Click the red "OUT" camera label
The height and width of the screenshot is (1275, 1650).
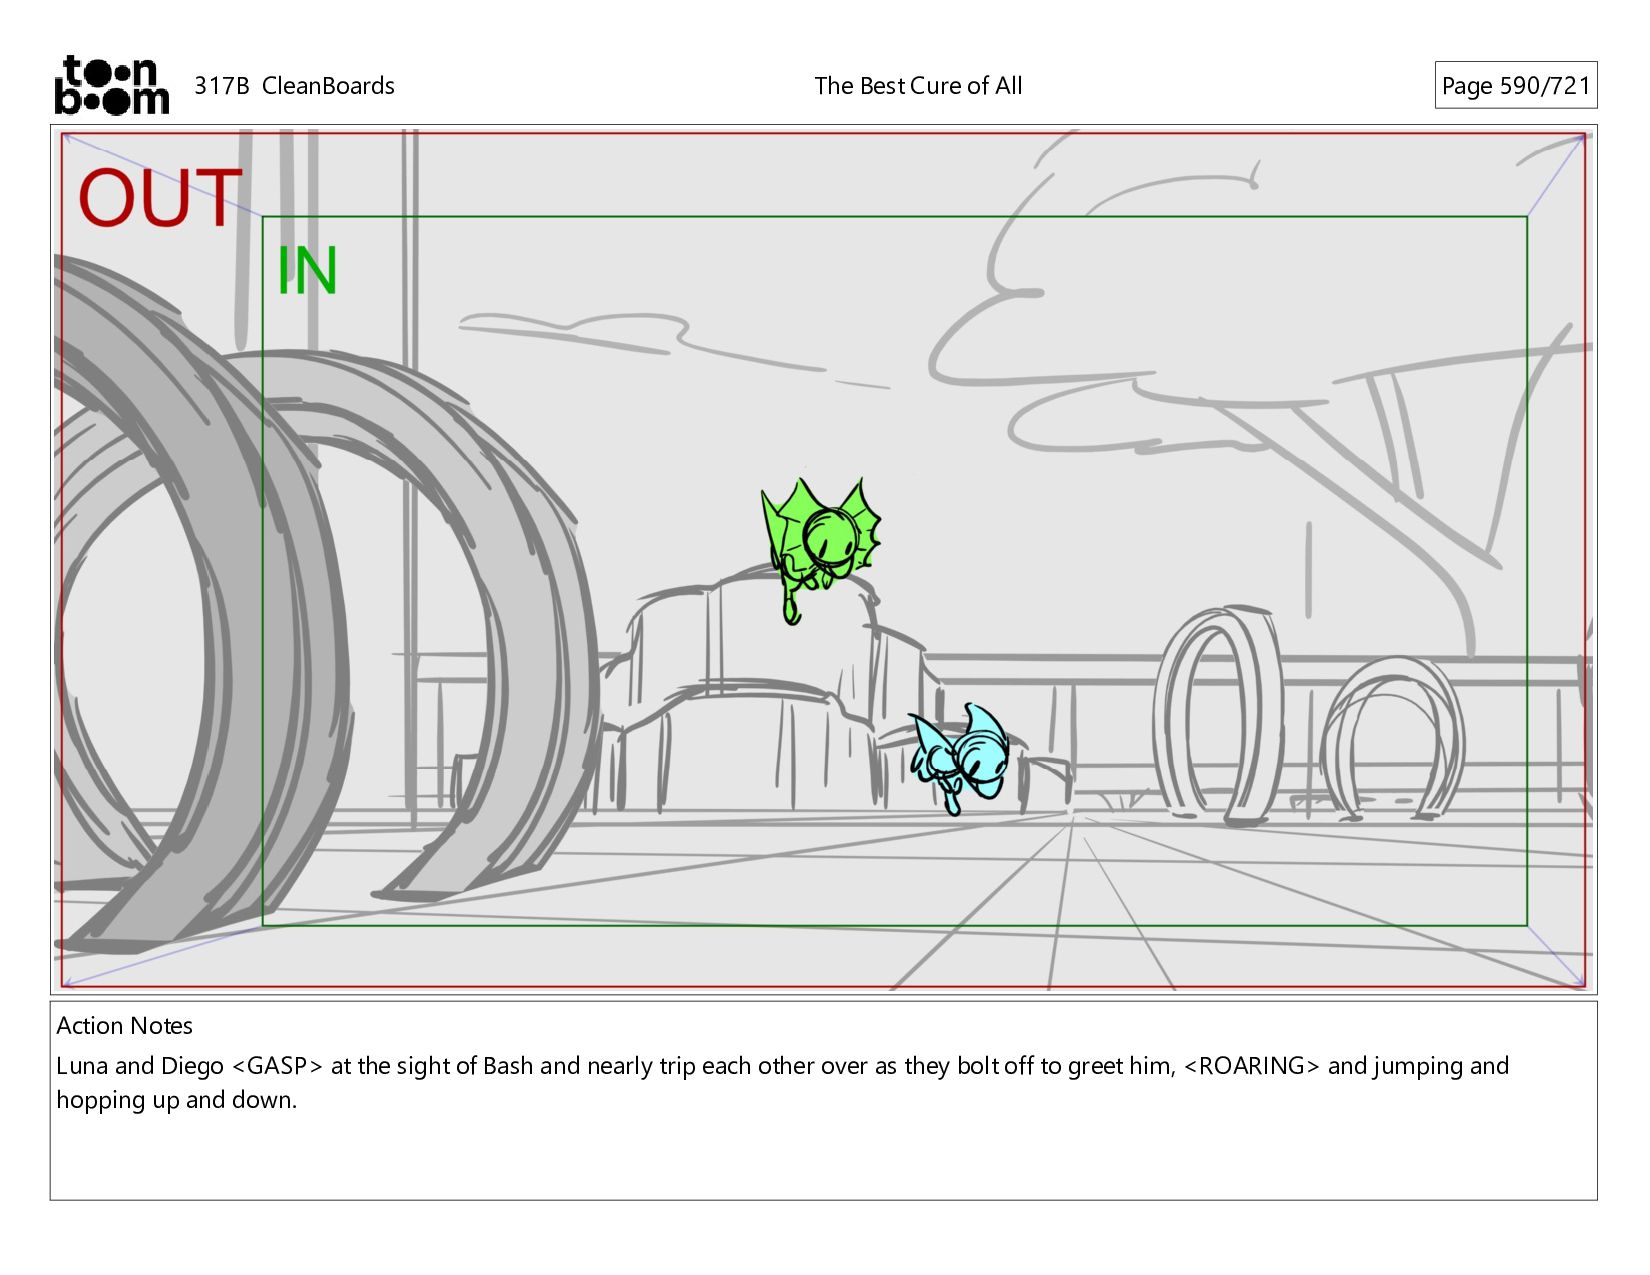(160, 198)
